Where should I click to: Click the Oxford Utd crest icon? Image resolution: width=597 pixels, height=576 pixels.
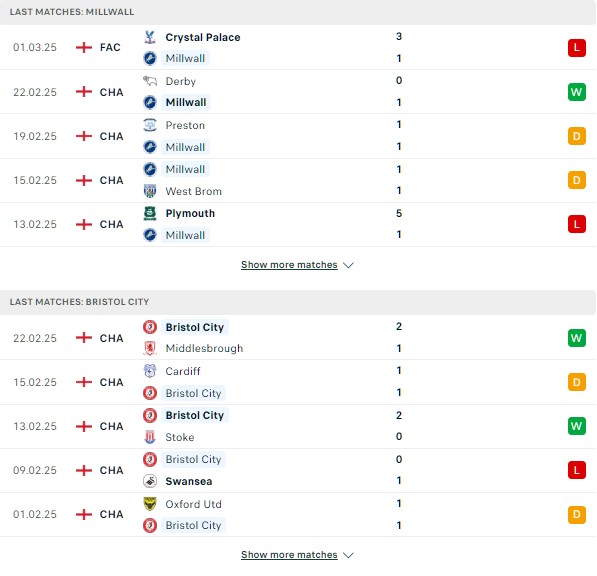(x=150, y=504)
